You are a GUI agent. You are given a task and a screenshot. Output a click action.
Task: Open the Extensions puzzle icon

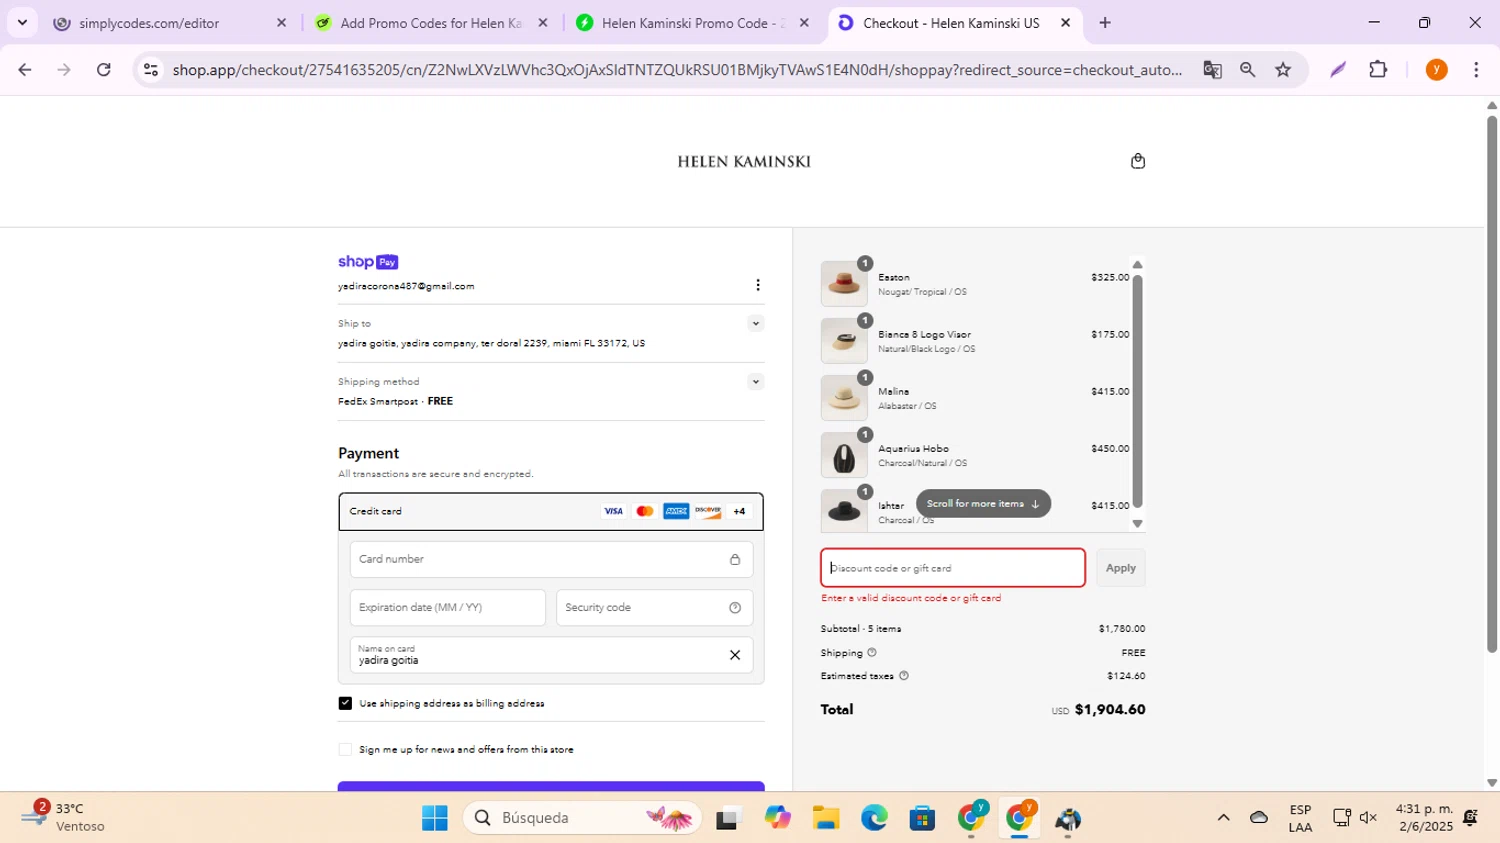click(1378, 70)
